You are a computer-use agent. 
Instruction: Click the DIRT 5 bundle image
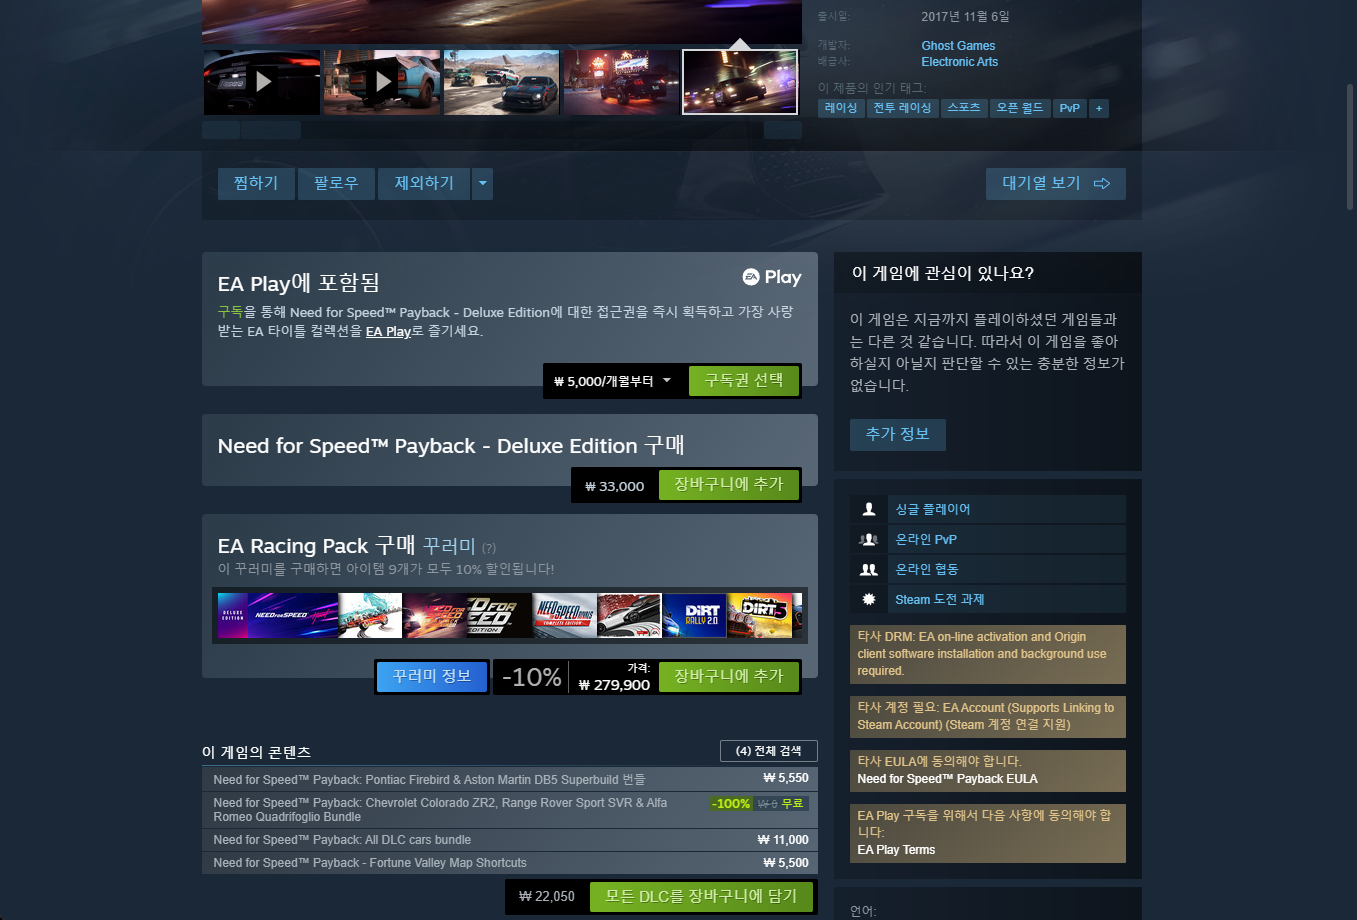pos(760,615)
